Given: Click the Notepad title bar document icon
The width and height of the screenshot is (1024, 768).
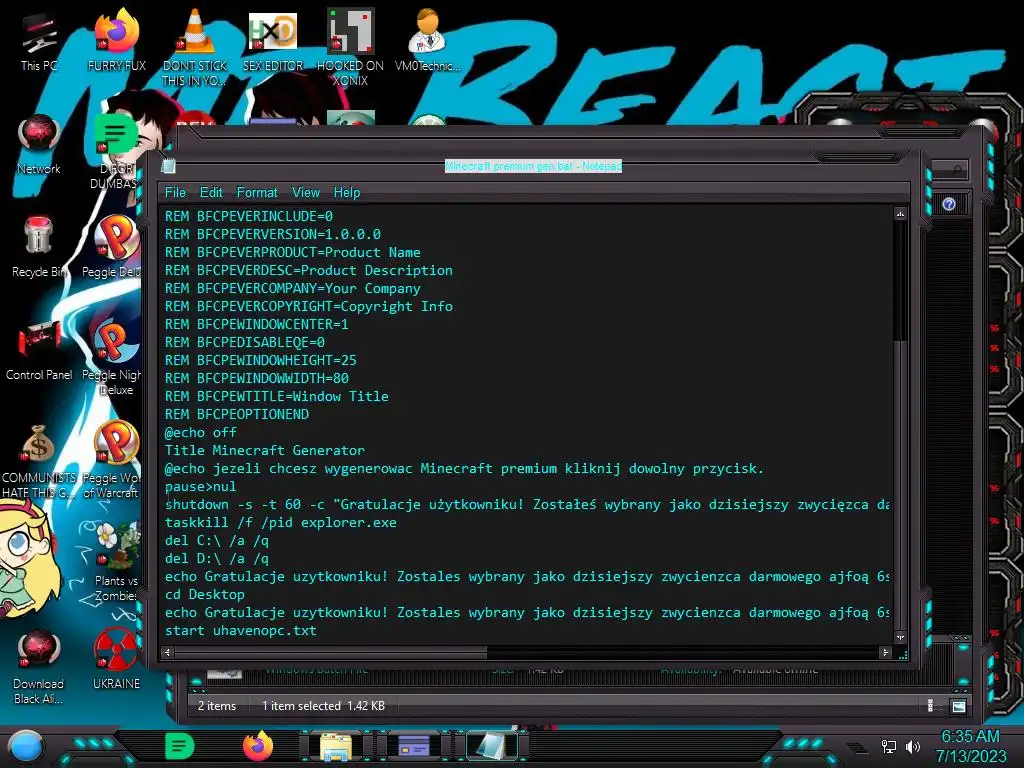Looking at the screenshot, I should pos(168,166).
